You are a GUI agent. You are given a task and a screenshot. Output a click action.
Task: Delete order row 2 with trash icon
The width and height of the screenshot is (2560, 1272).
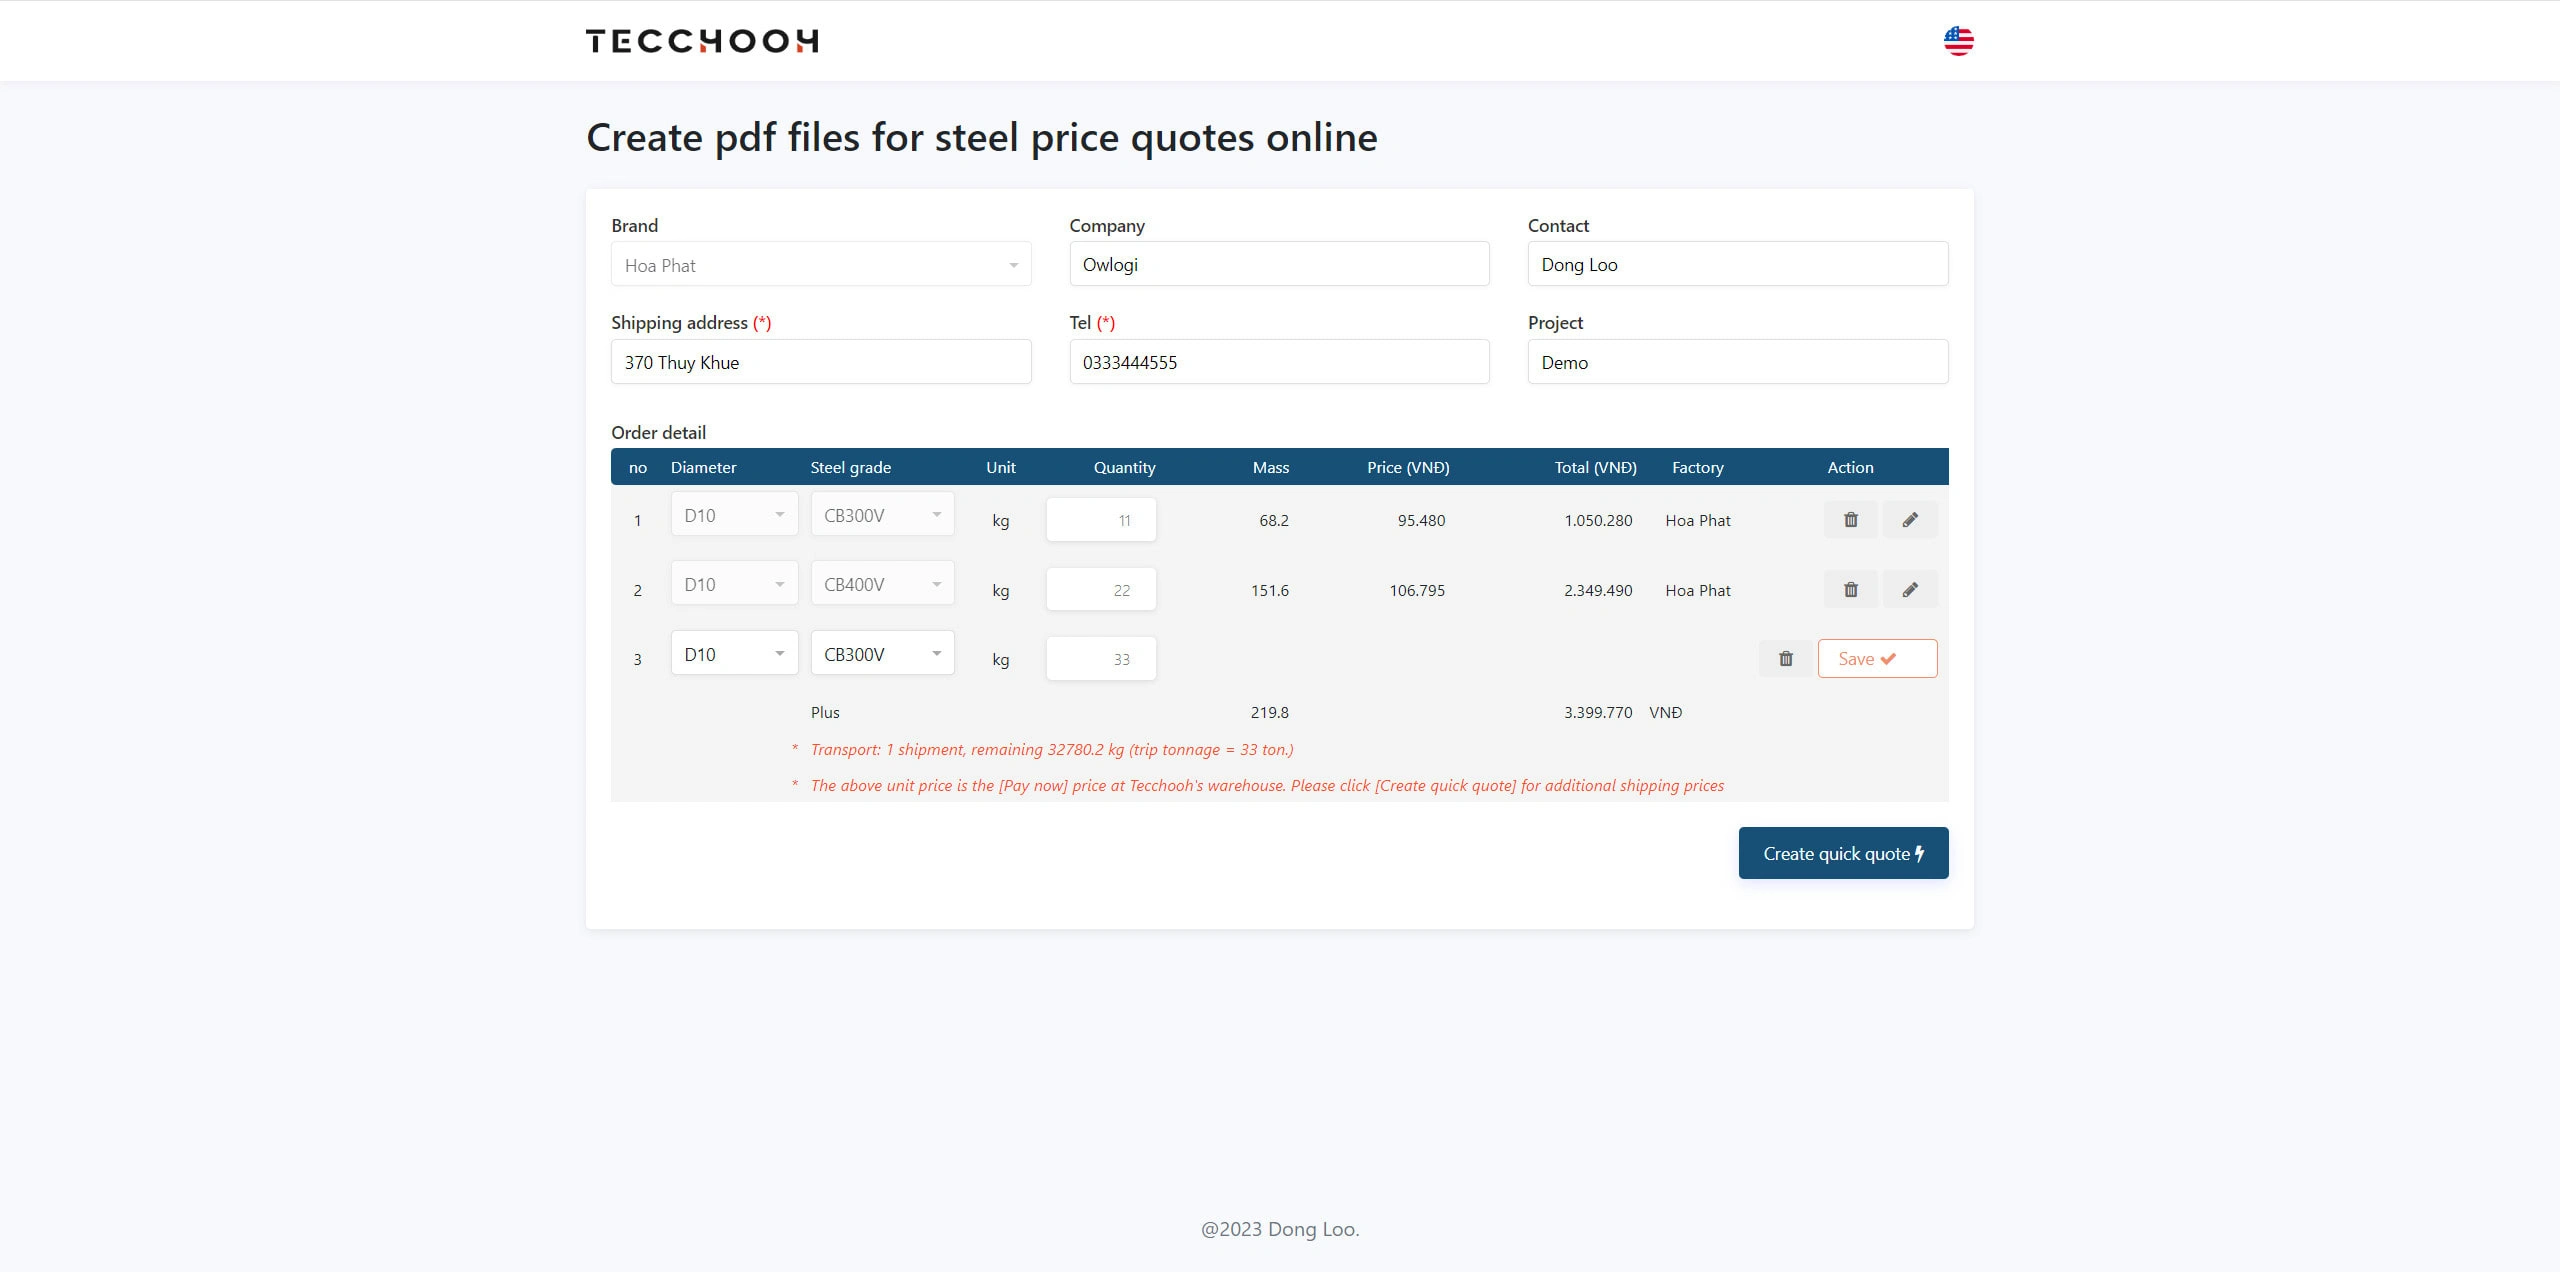(x=1850, y=590)
